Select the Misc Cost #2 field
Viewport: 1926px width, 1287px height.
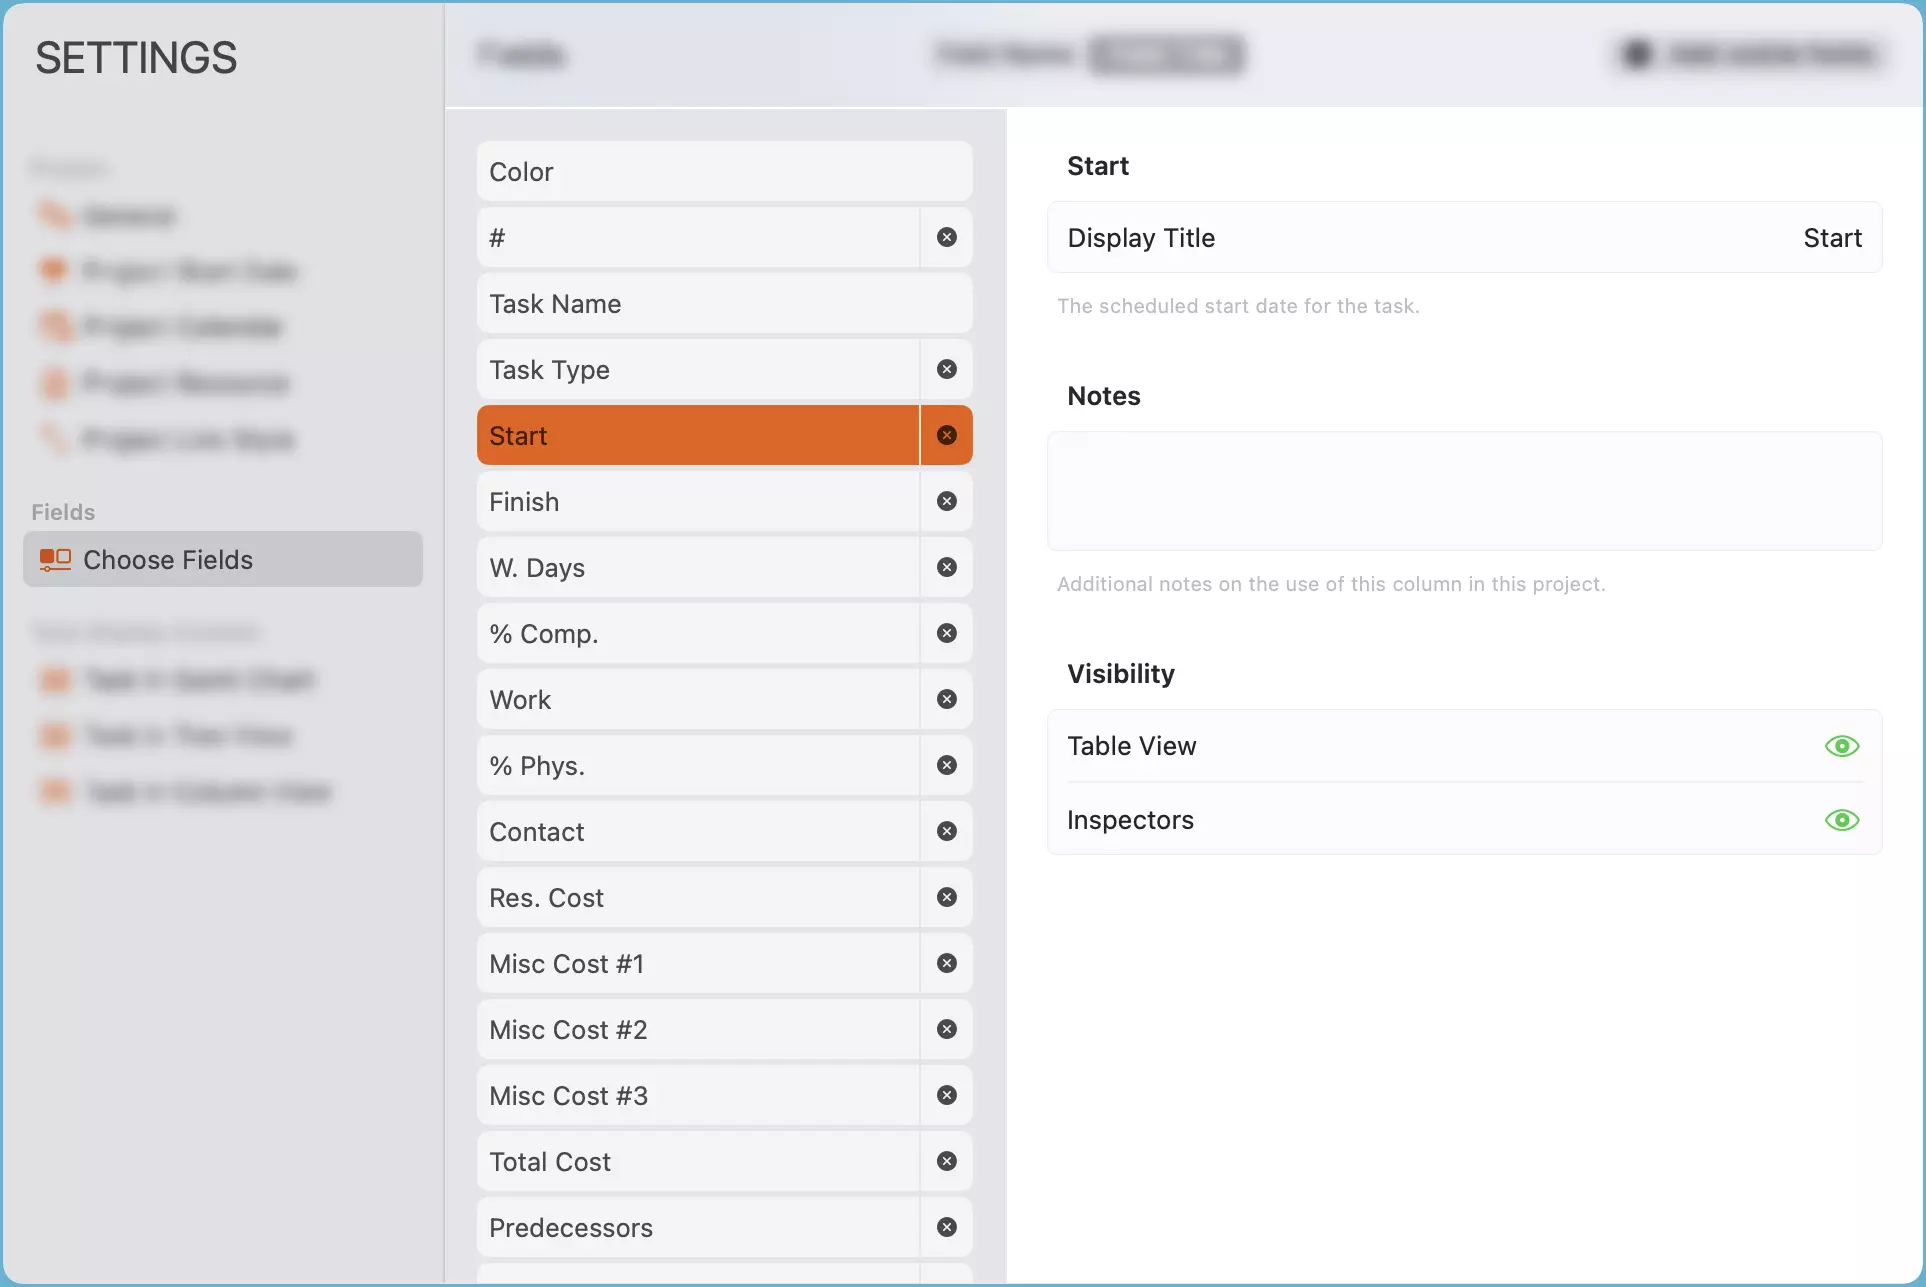point(697,1030)
